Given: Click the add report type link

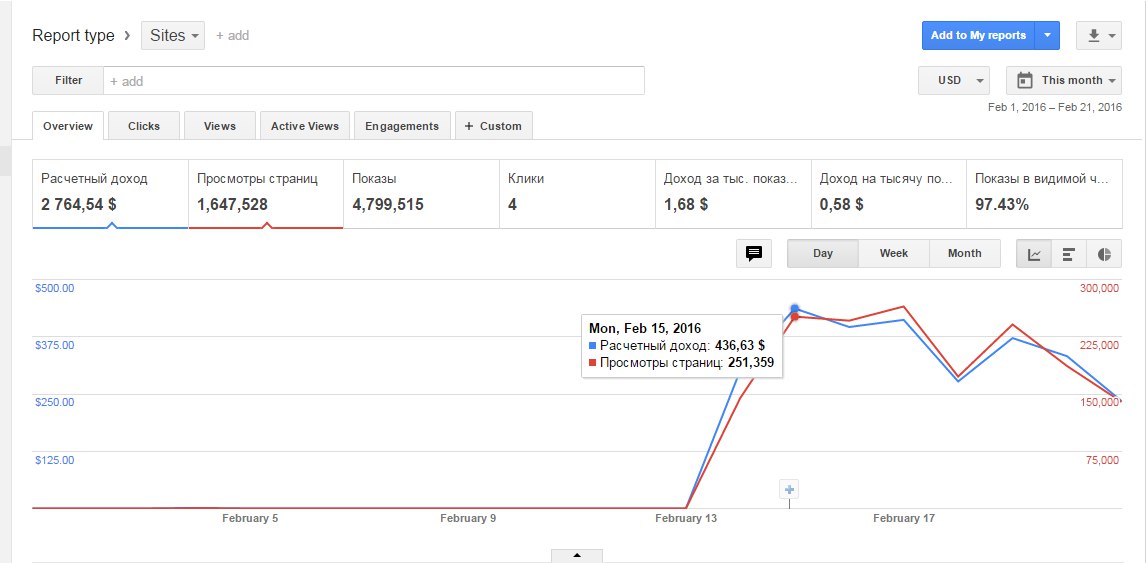Looking at the screenshot, I should click(232, 36).
